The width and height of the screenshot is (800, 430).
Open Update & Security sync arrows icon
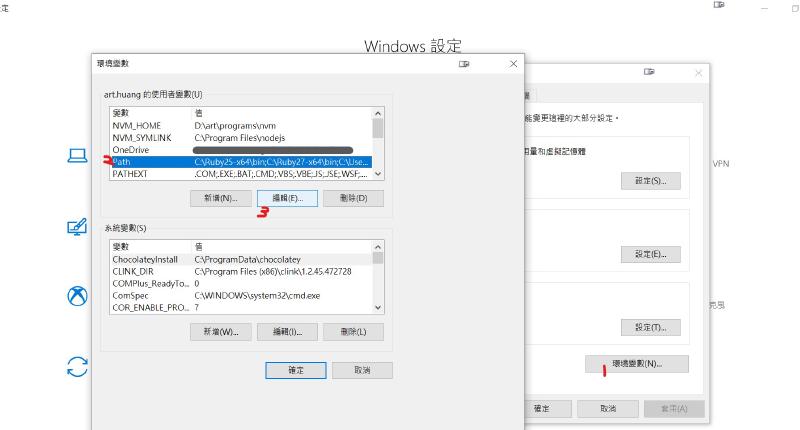(x=77, y=367)
